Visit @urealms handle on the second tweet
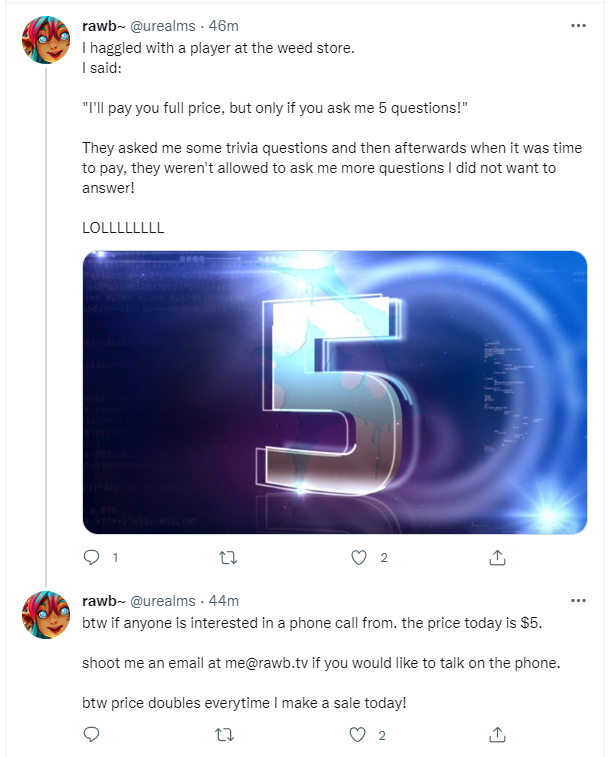 (163, 601)
